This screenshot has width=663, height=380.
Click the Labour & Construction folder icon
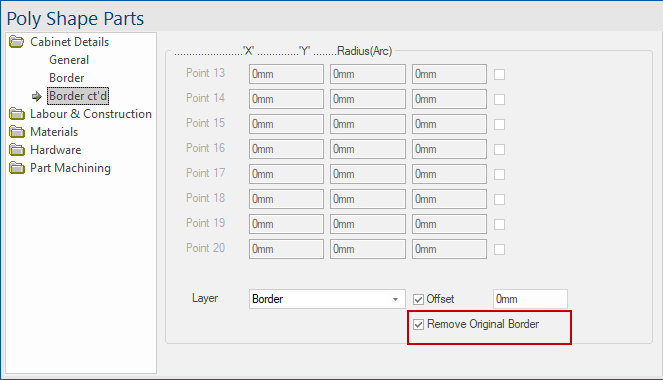[17, 114]
